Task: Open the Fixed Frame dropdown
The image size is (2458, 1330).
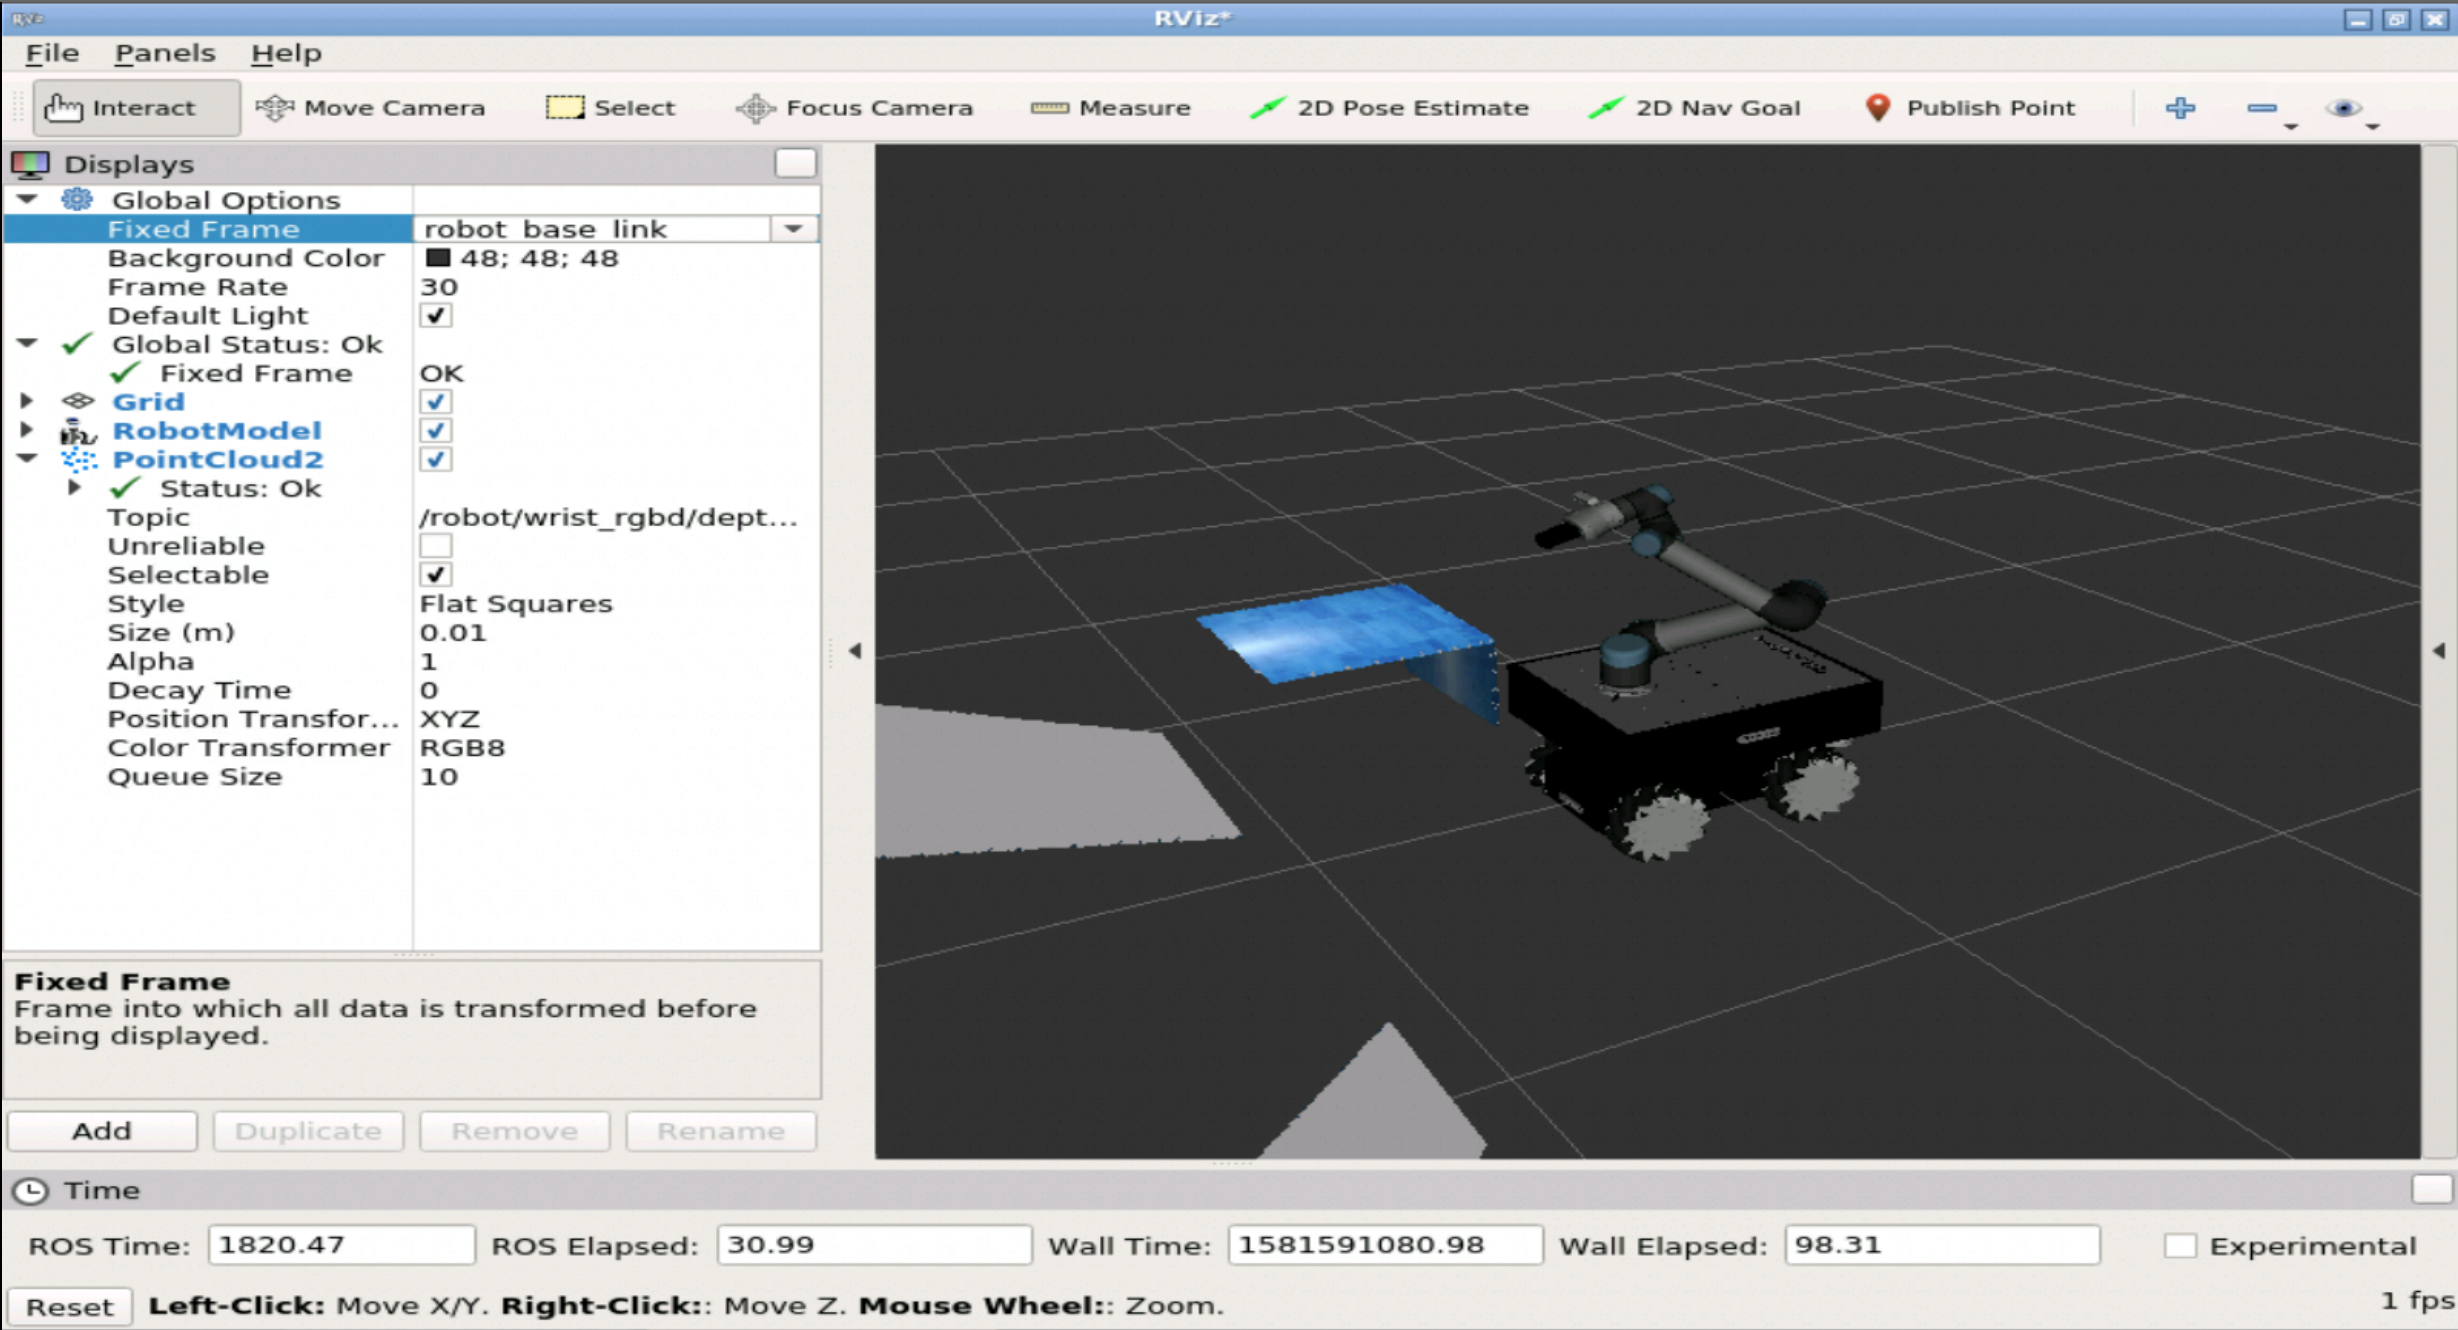Action: tap(794, 229)
